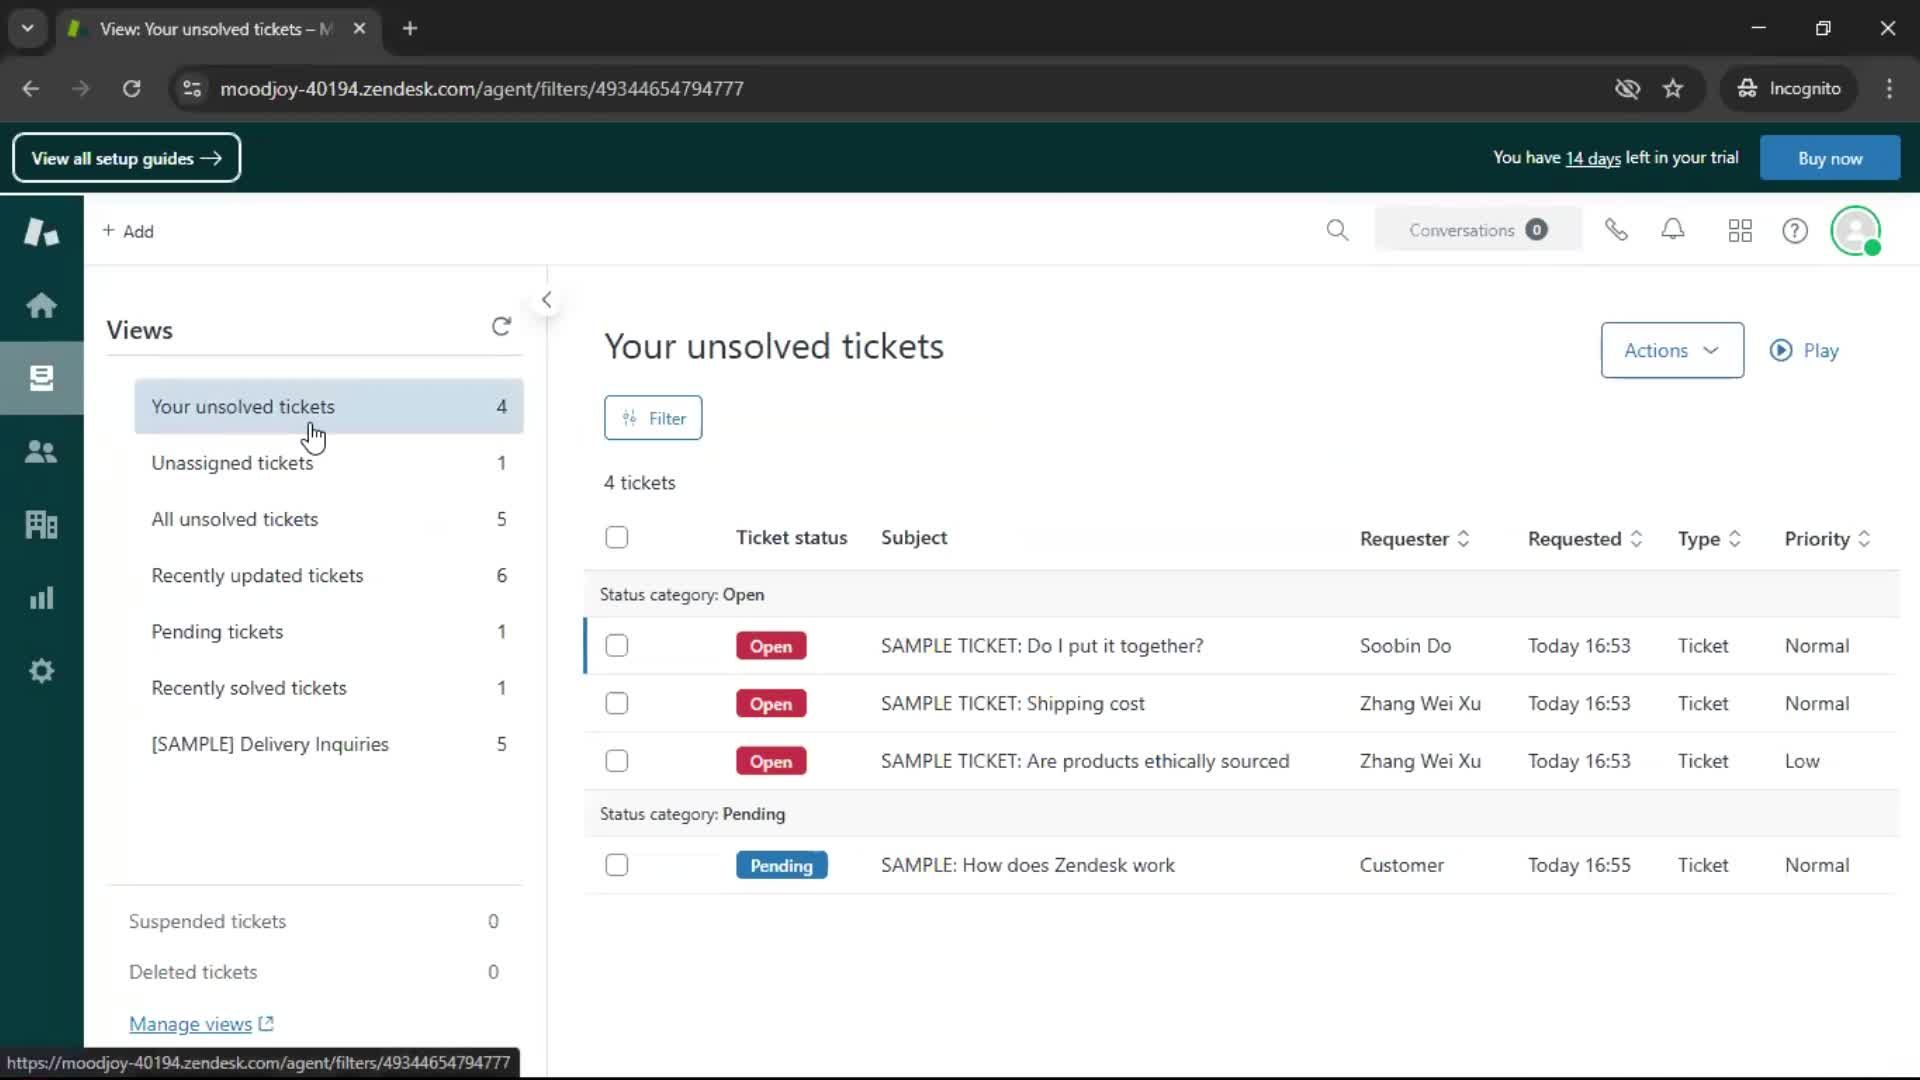Sort by Type column
The width and height of the screenshot is (1920, 1080).
pos(1709,539)
